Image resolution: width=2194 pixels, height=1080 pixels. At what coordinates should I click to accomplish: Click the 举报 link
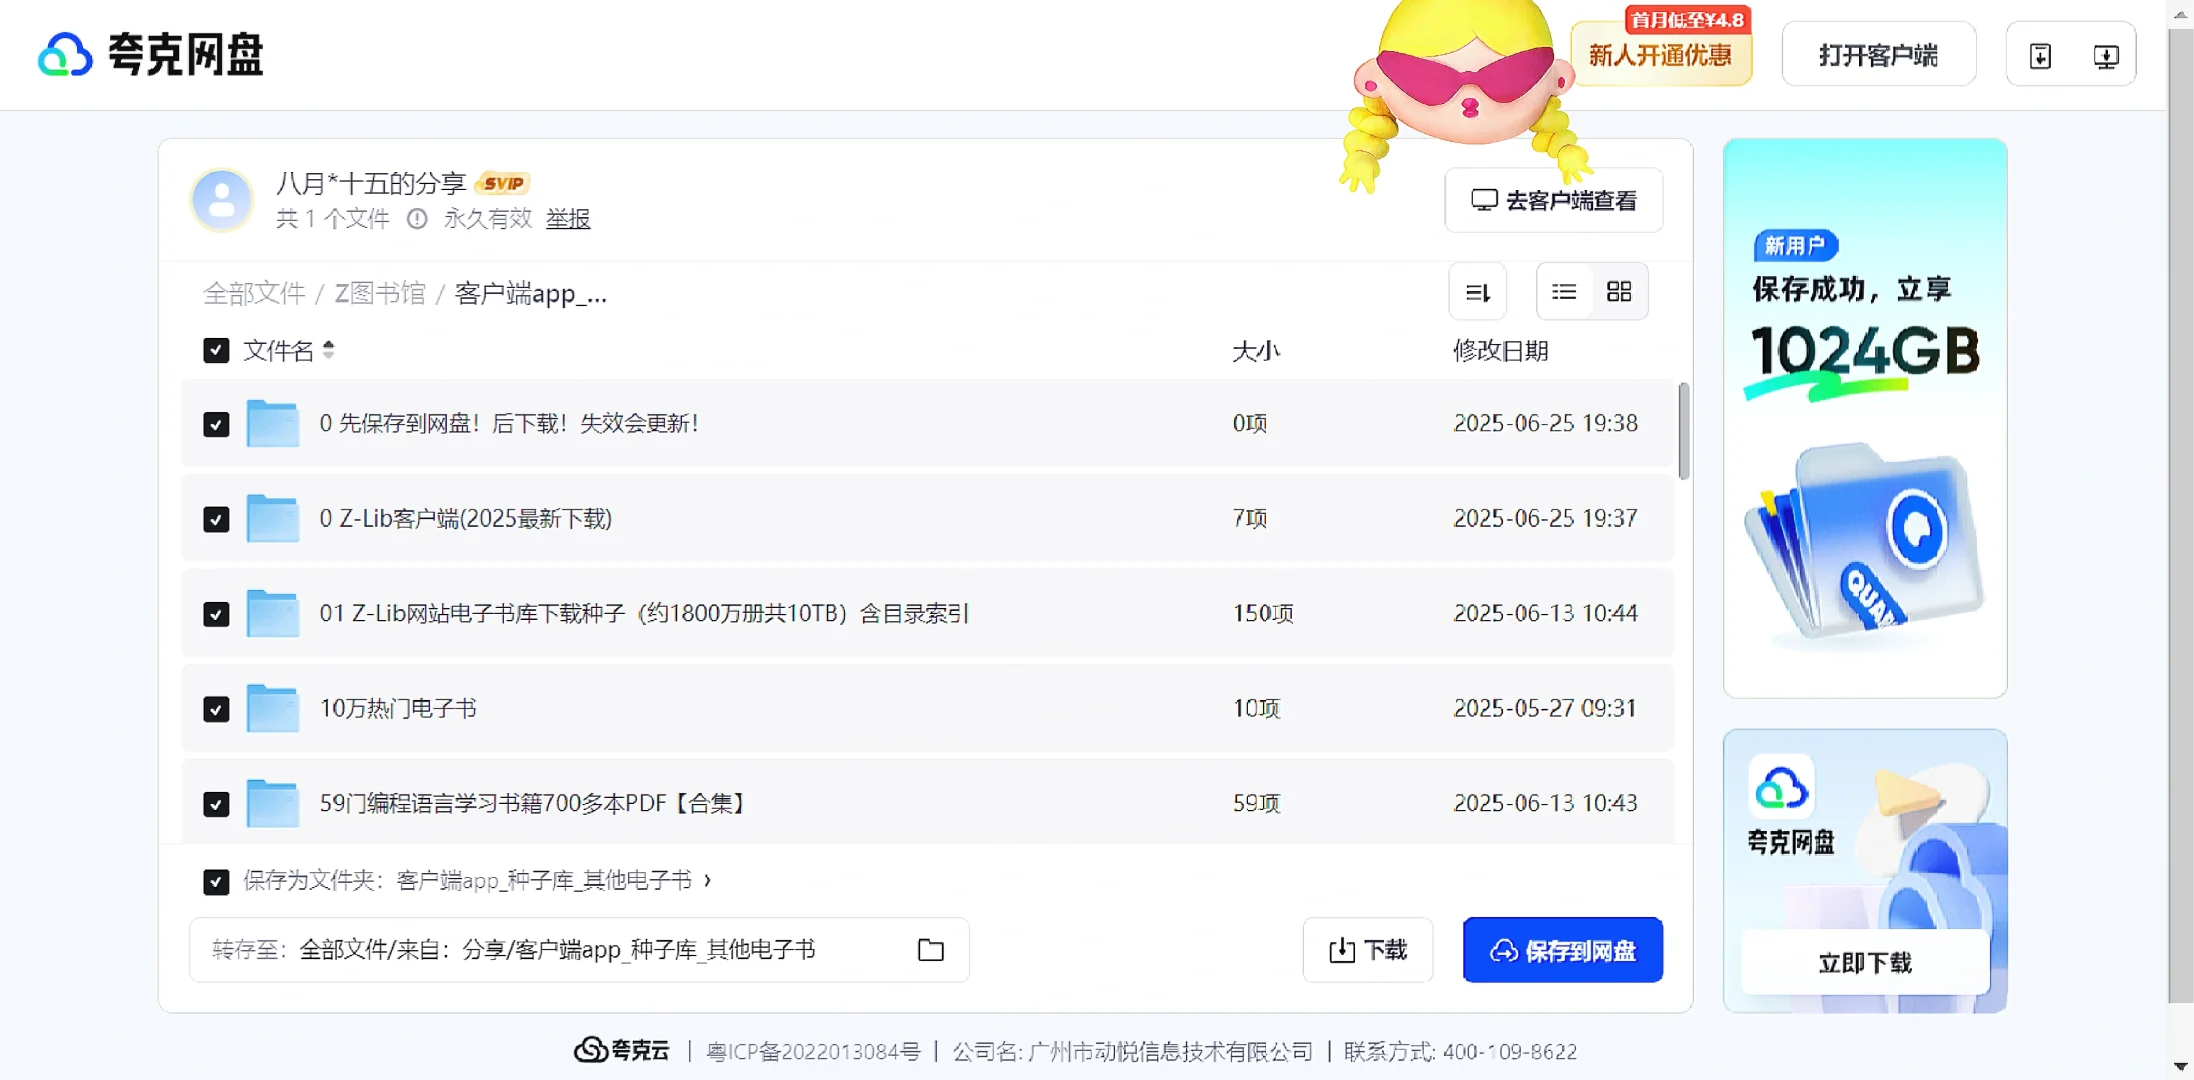568,218
